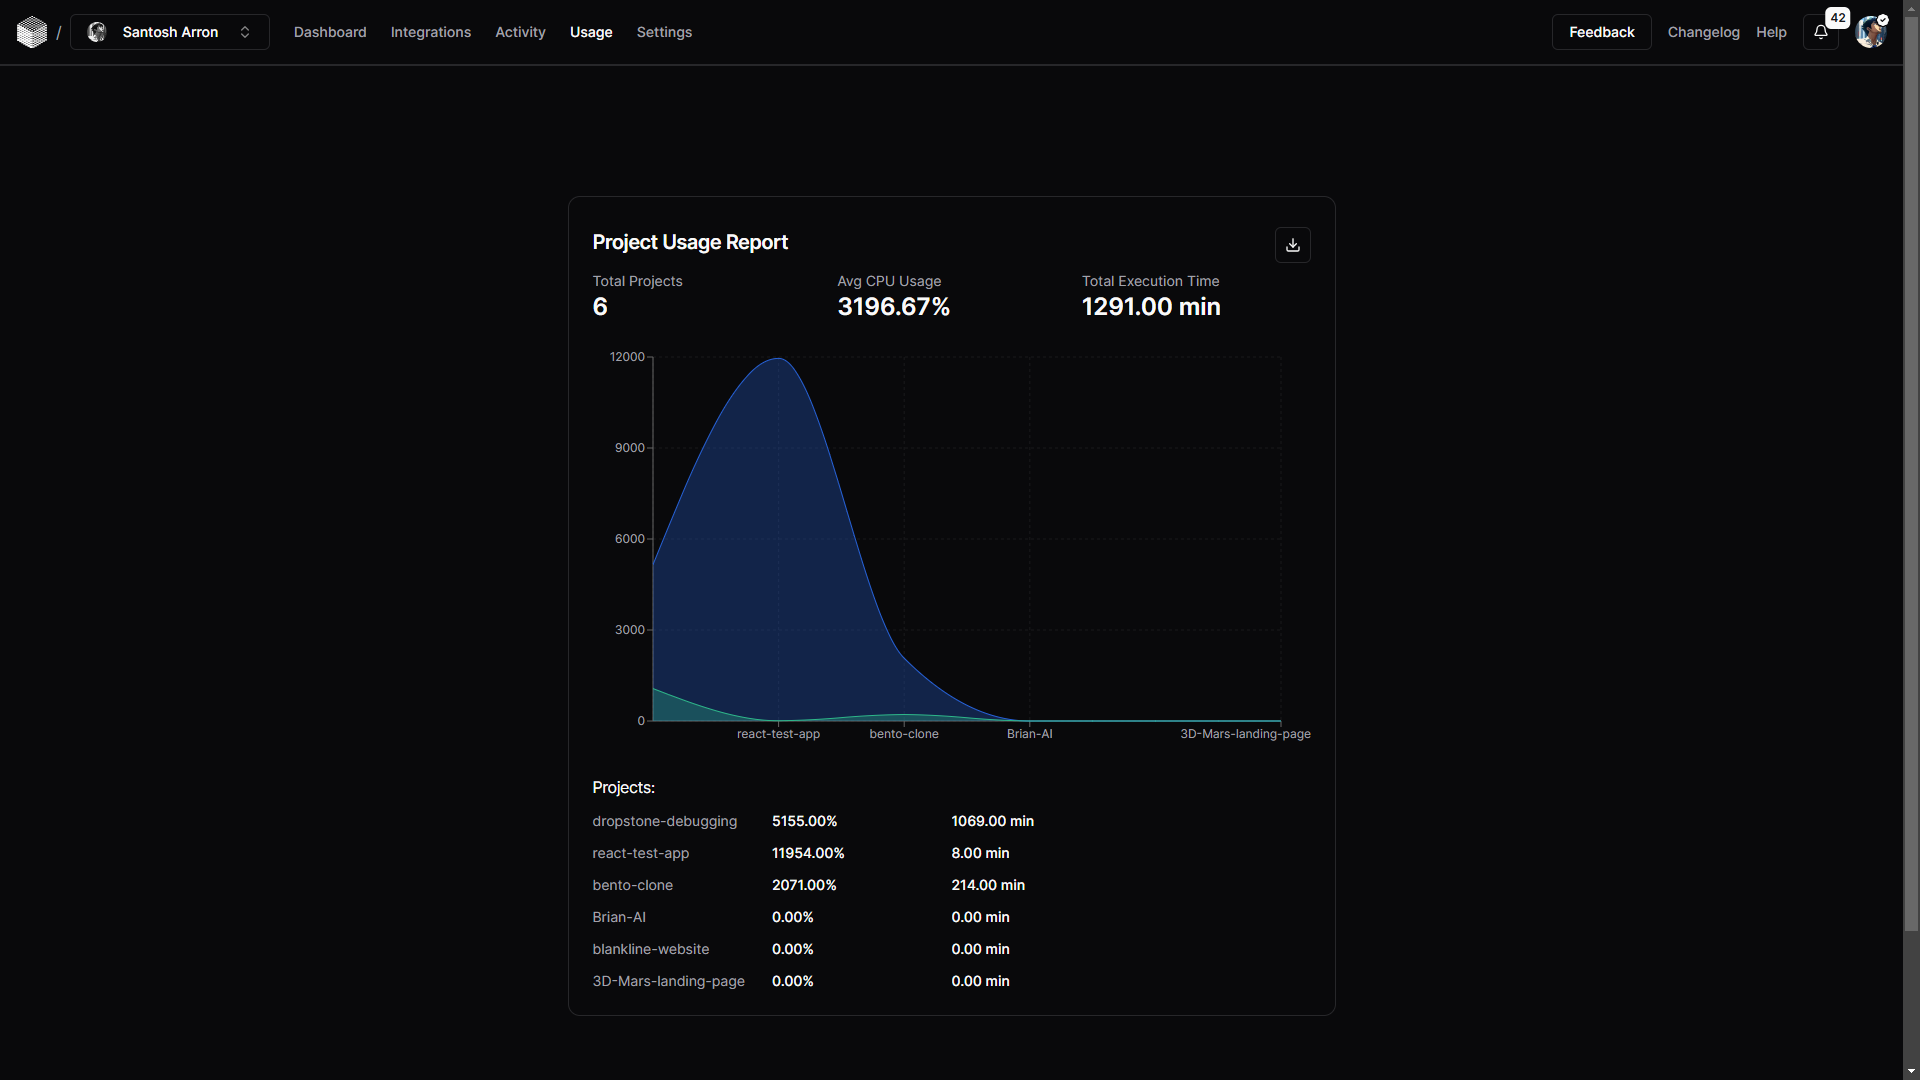This screenshot has width=1920, height=1080.
Task: Open the user profile avatar menu
Action: pyautogui.click(x=1871, y=32)
